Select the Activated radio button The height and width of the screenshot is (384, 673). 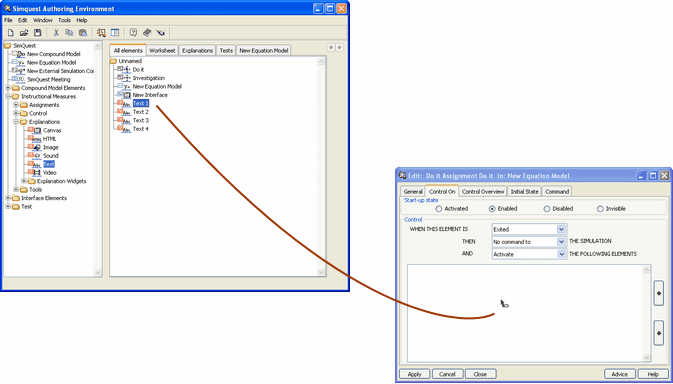[438, 209]
